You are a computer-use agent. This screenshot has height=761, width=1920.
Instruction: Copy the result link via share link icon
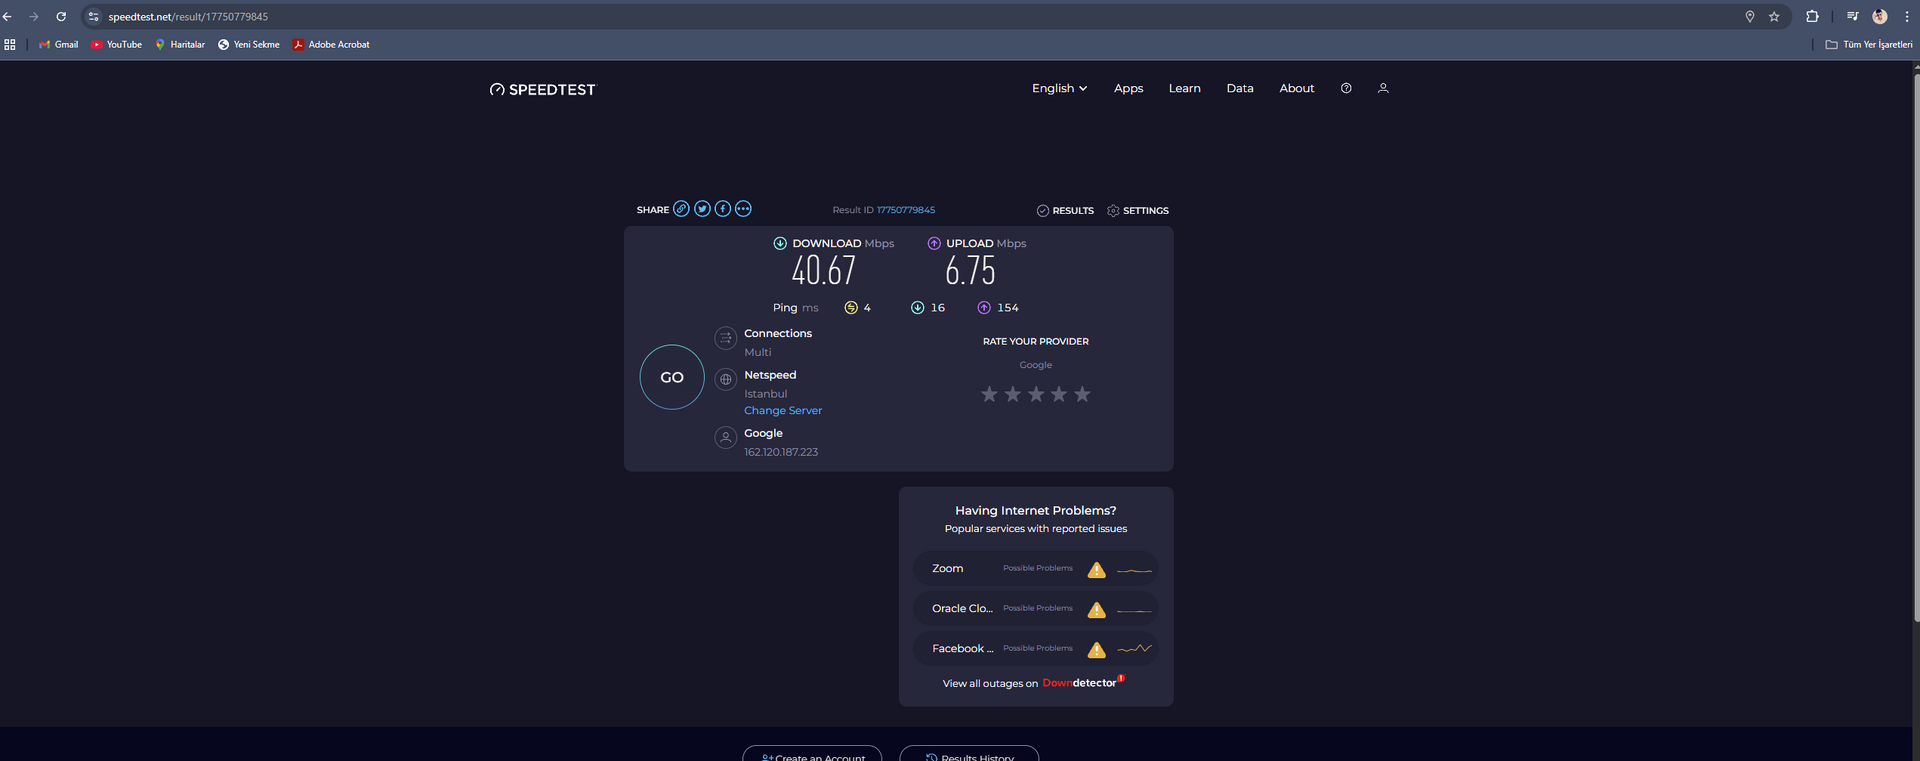[x=681, y=209]
